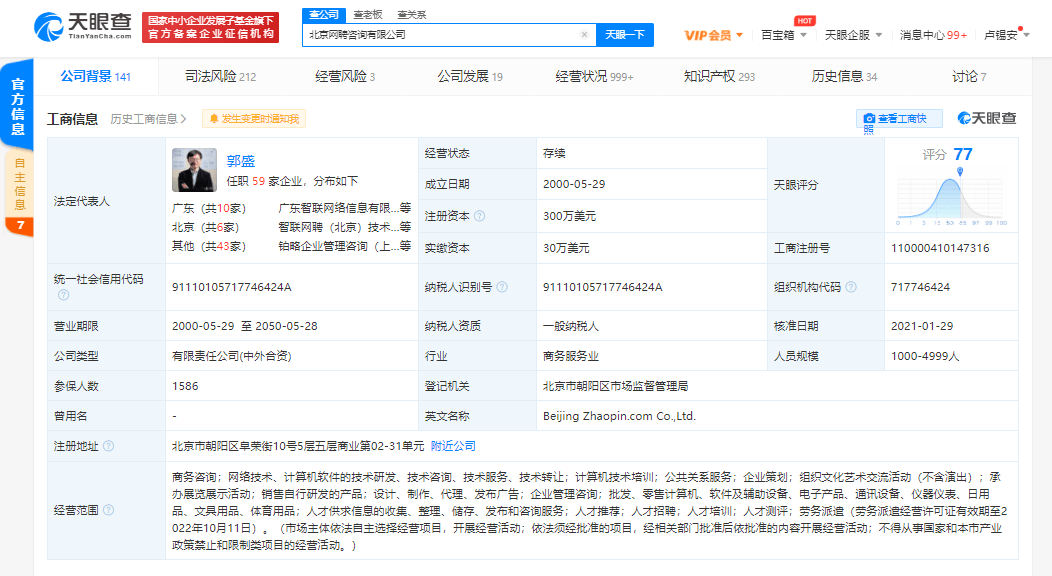Open the 司法风险 212 tab

[x=221, y=76]
